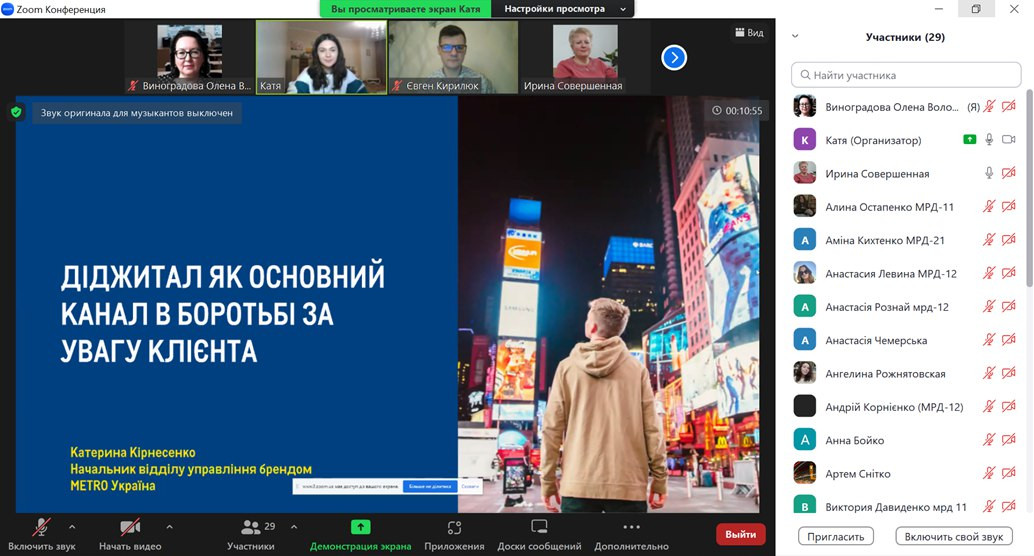Open the Дополнительно three-dots menu

point(631,527)
